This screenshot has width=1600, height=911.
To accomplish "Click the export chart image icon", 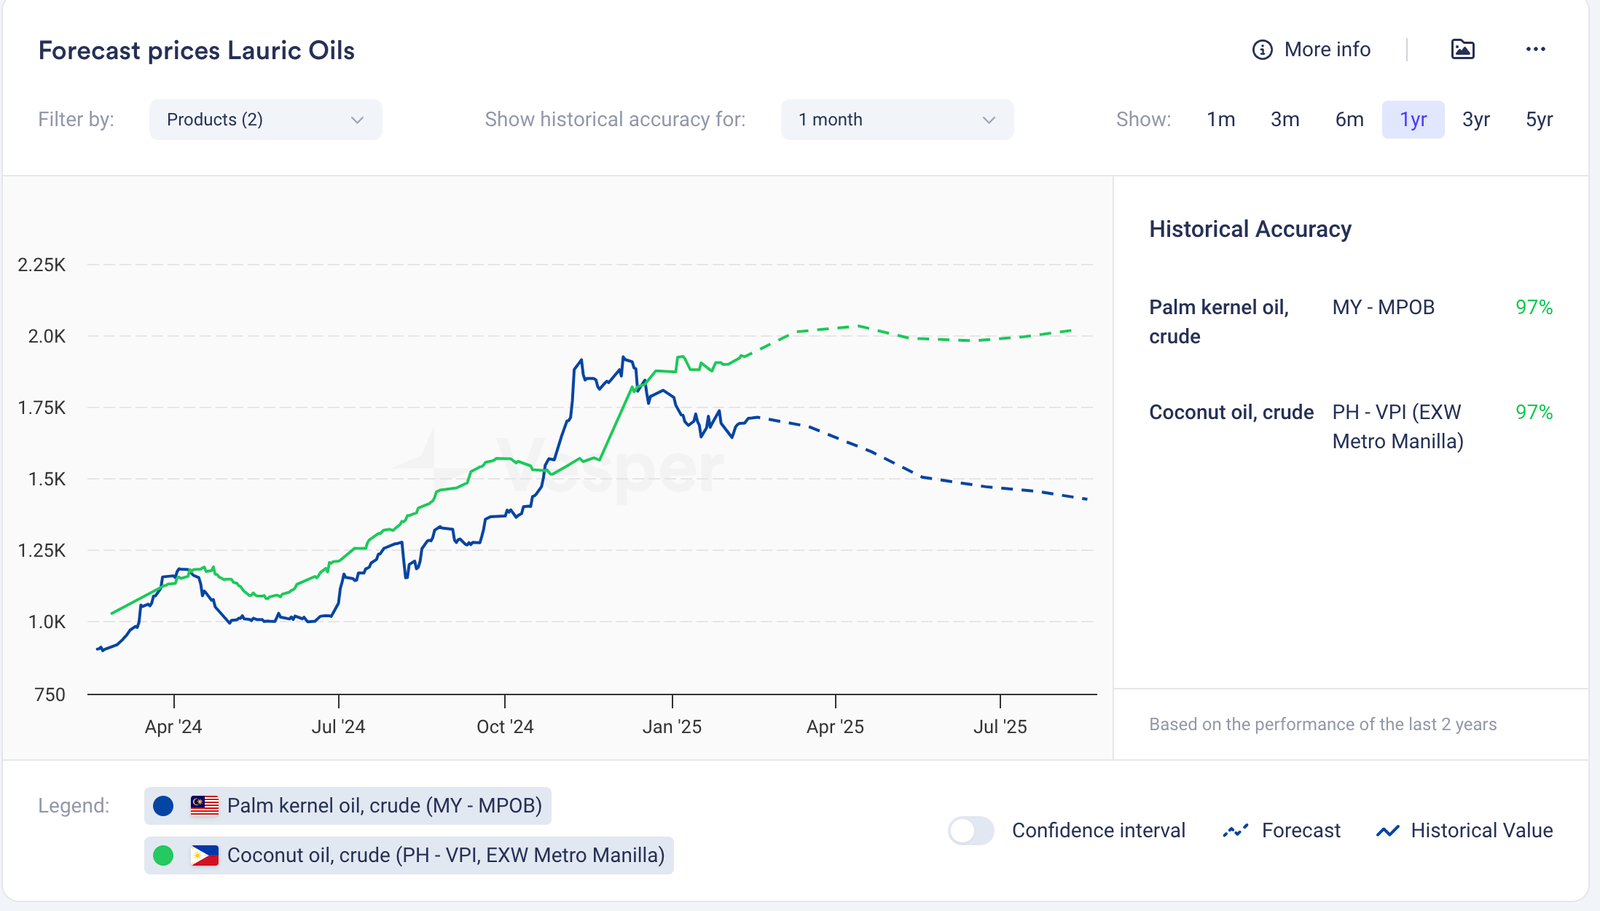I will (1462, 49).
